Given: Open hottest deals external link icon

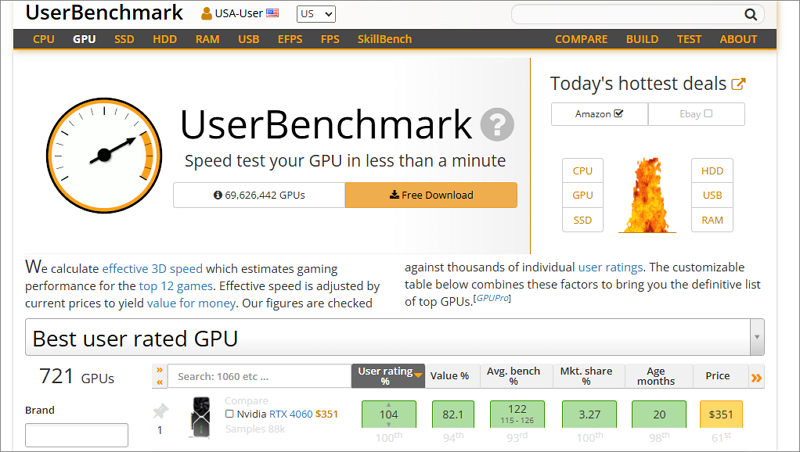Looking at the screenshot, I should coord(738,84).
